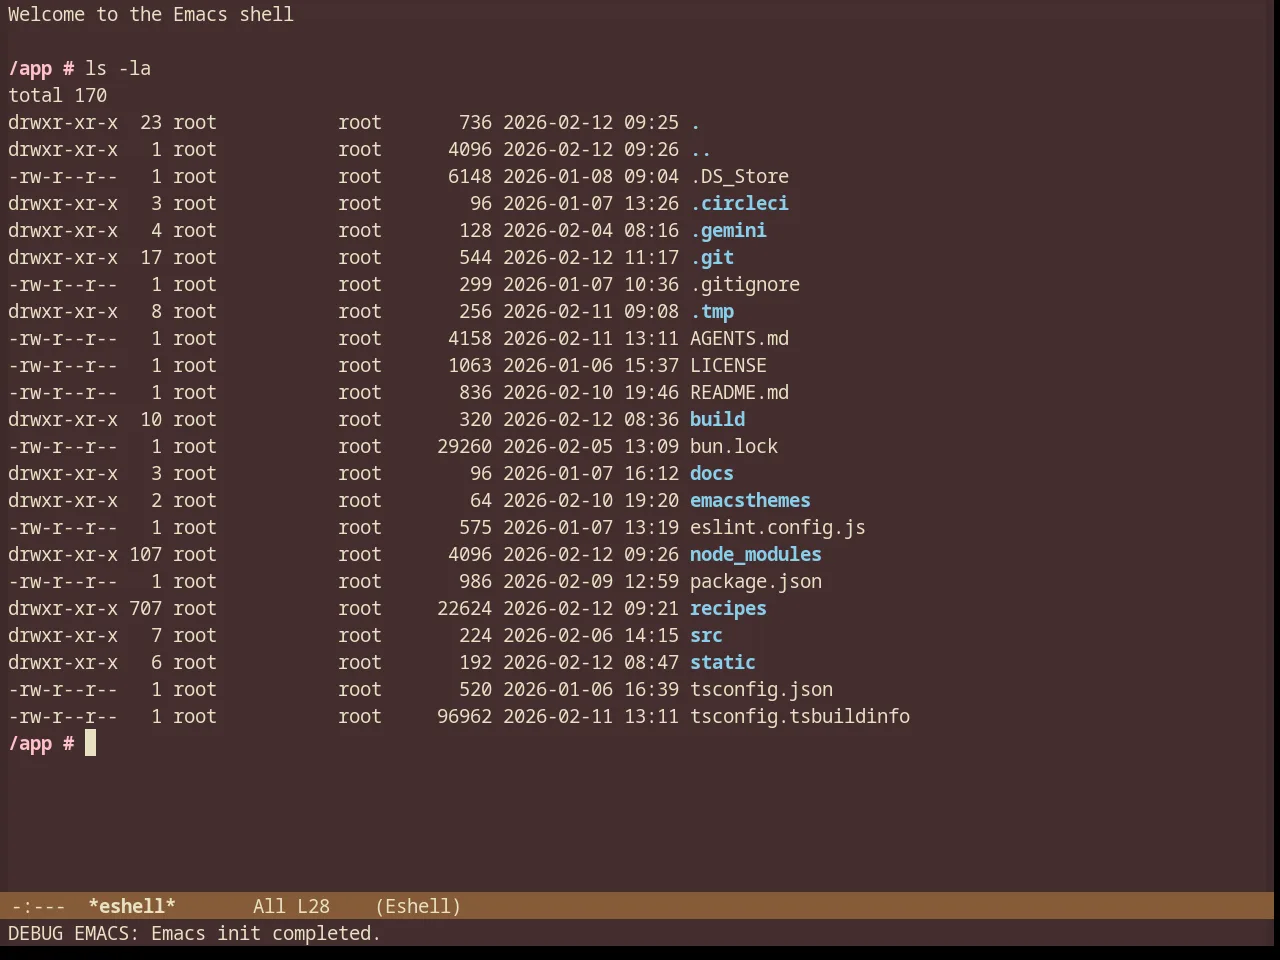
Task: Select the .git directory entry
Action: point(712,257)
